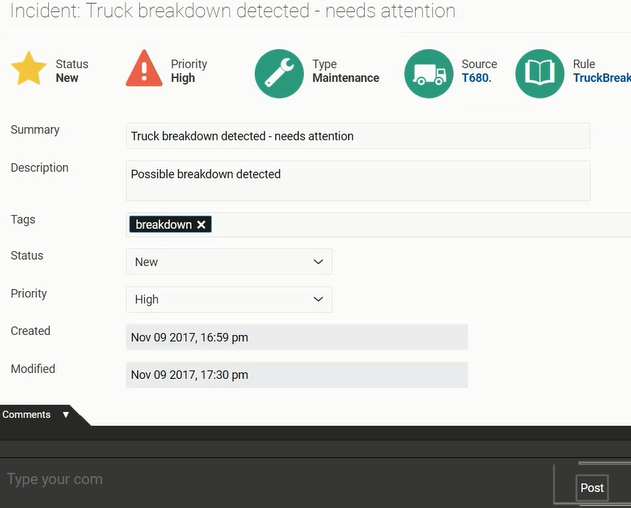Click the Maintenance type label
631x508 pixels.
(346, 78)
